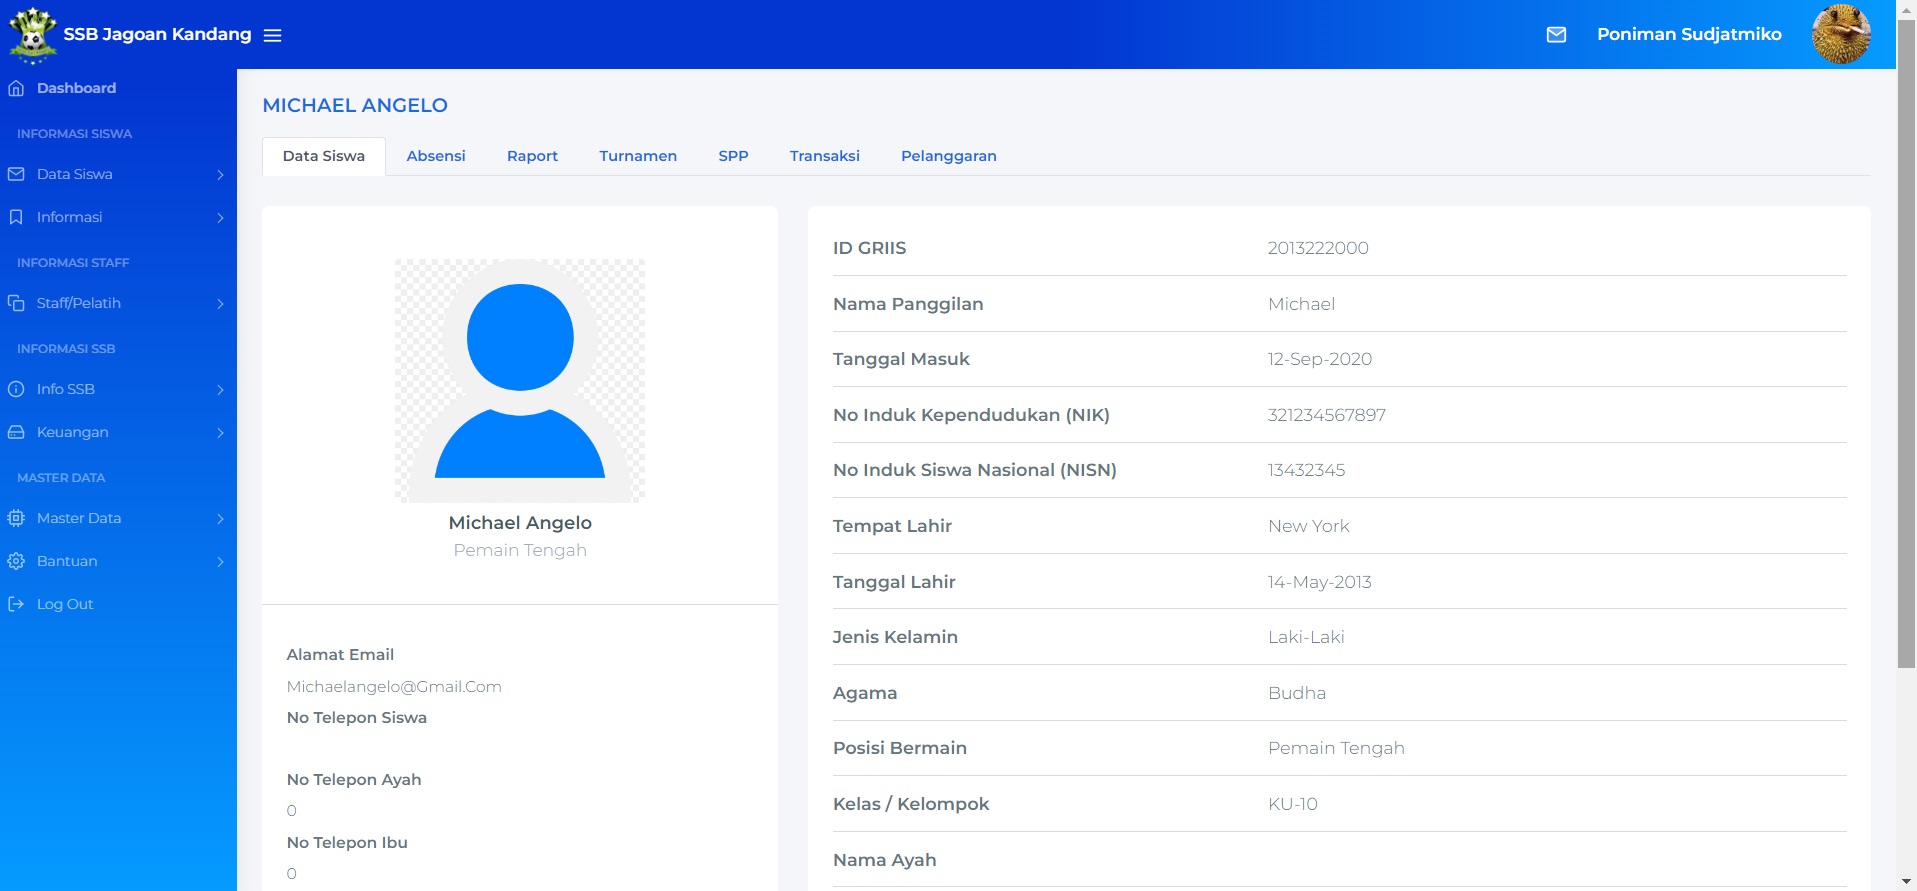Image resolution: width=1917 pixels, height=891 pixels.
Task: Expand the Staff/Pelatih submenu chevron
Action: [220, 304]
